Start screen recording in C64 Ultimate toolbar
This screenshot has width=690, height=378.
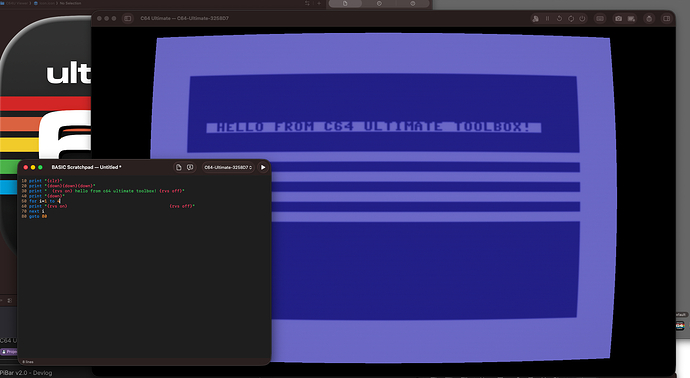coord(631,18)
